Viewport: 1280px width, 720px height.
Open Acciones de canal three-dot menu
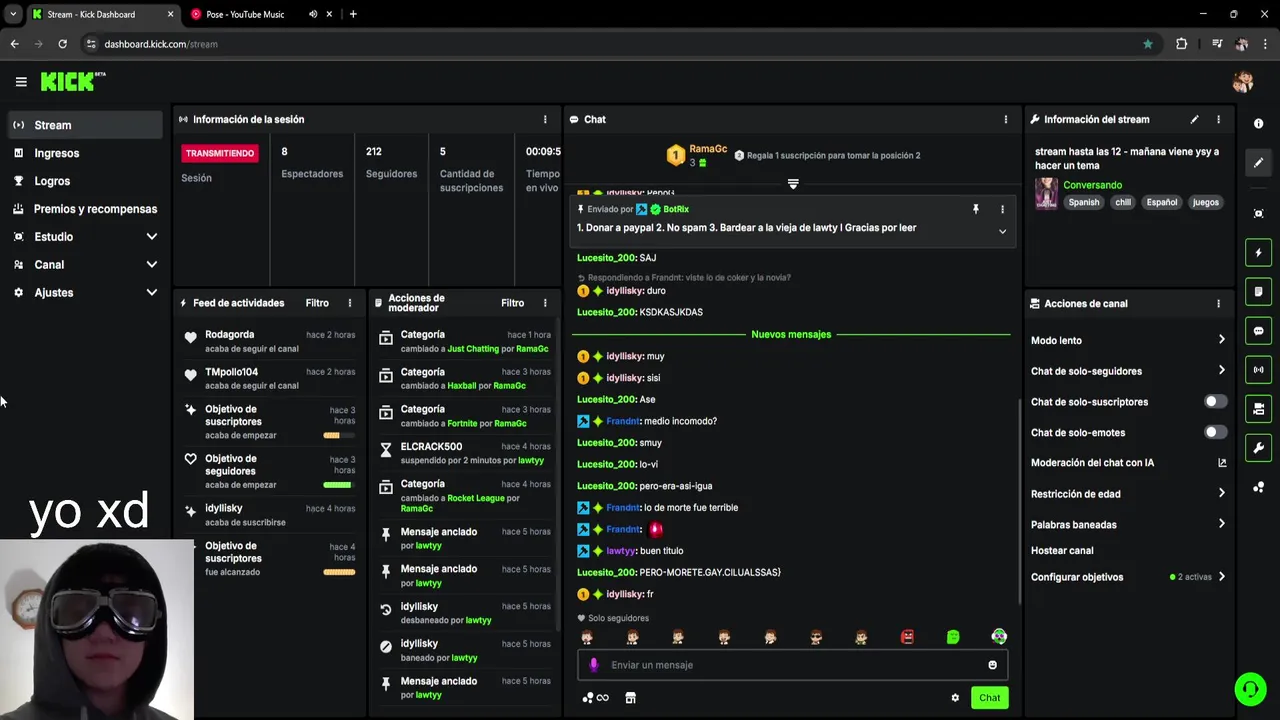pyautogui.click(x=1218, y=303)
